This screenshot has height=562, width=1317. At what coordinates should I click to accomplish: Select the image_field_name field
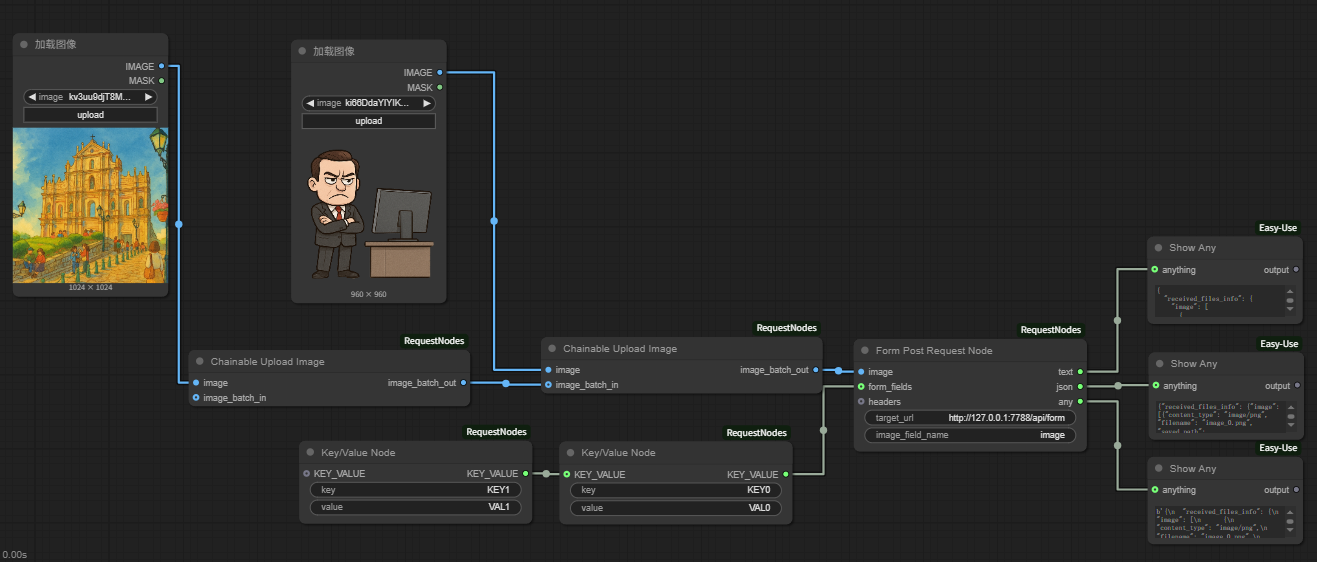pos(970,435)
